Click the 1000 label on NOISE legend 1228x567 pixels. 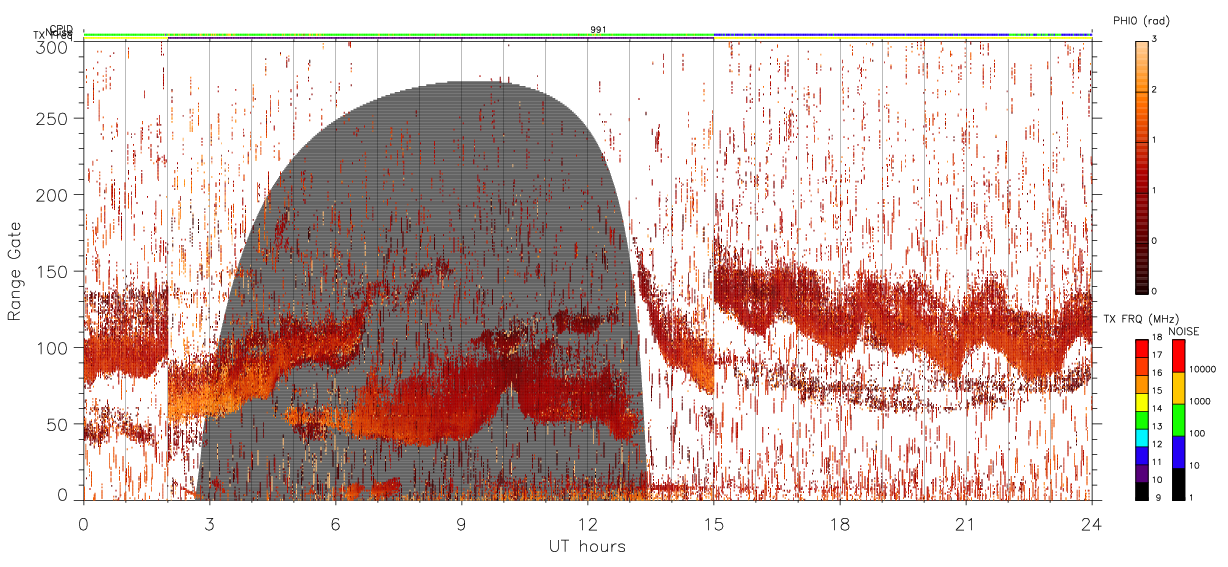1199,401
